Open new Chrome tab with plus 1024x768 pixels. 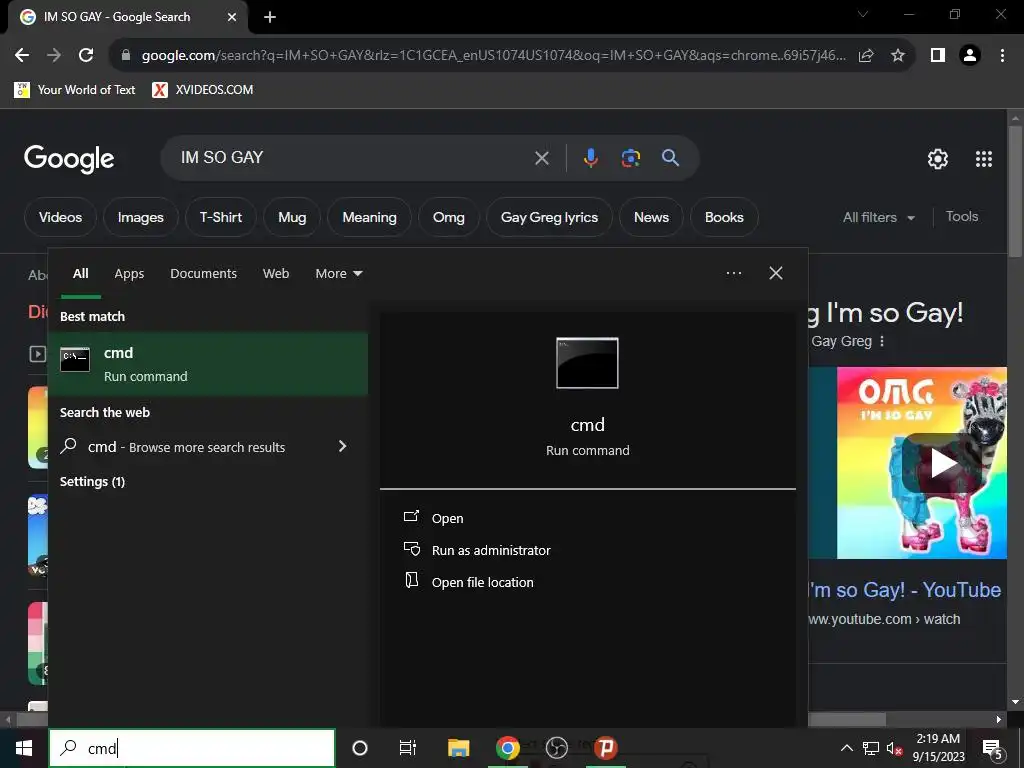(270, 17)
